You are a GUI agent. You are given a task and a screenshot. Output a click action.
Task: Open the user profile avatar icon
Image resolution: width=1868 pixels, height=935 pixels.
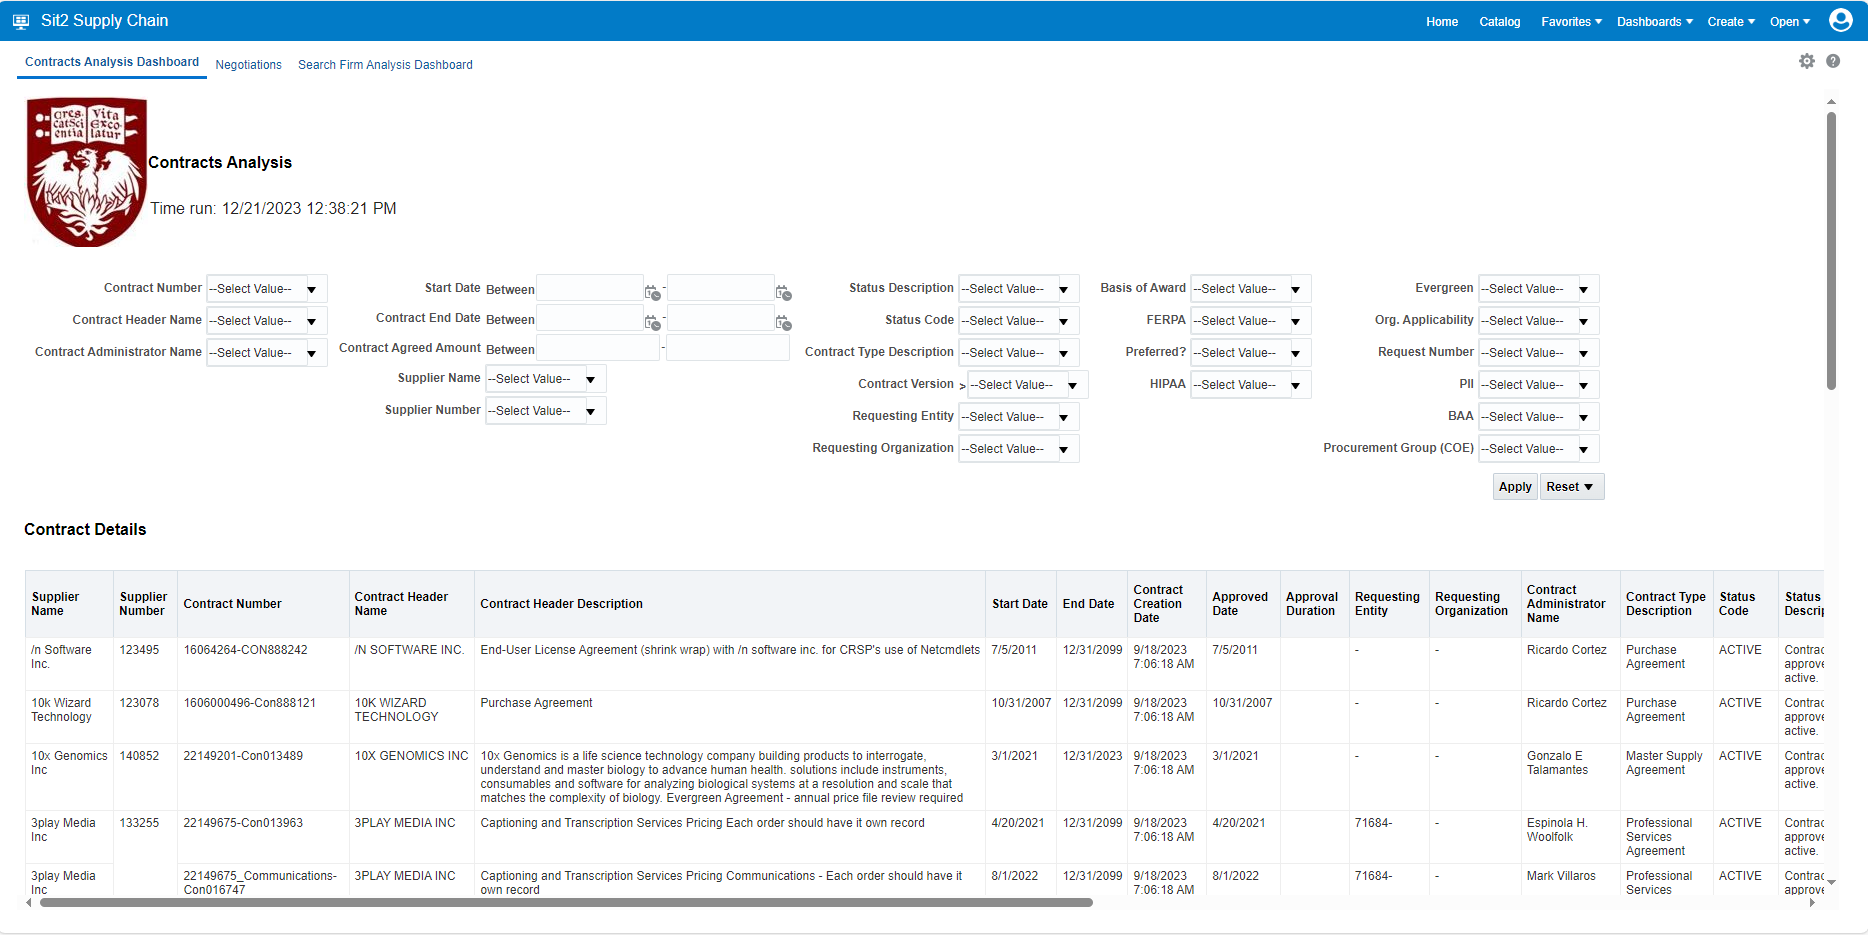click(x=1841, y=20)
